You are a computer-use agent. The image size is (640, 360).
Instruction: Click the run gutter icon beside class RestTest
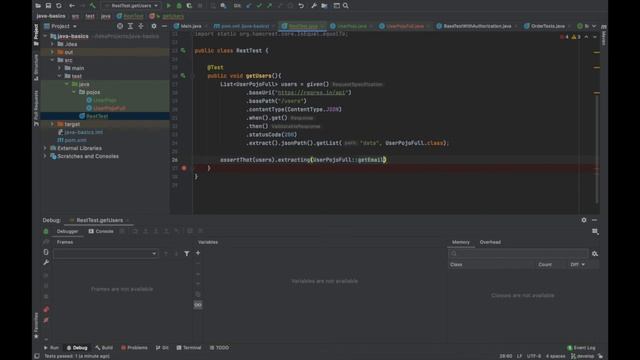(x=183, y=51)
